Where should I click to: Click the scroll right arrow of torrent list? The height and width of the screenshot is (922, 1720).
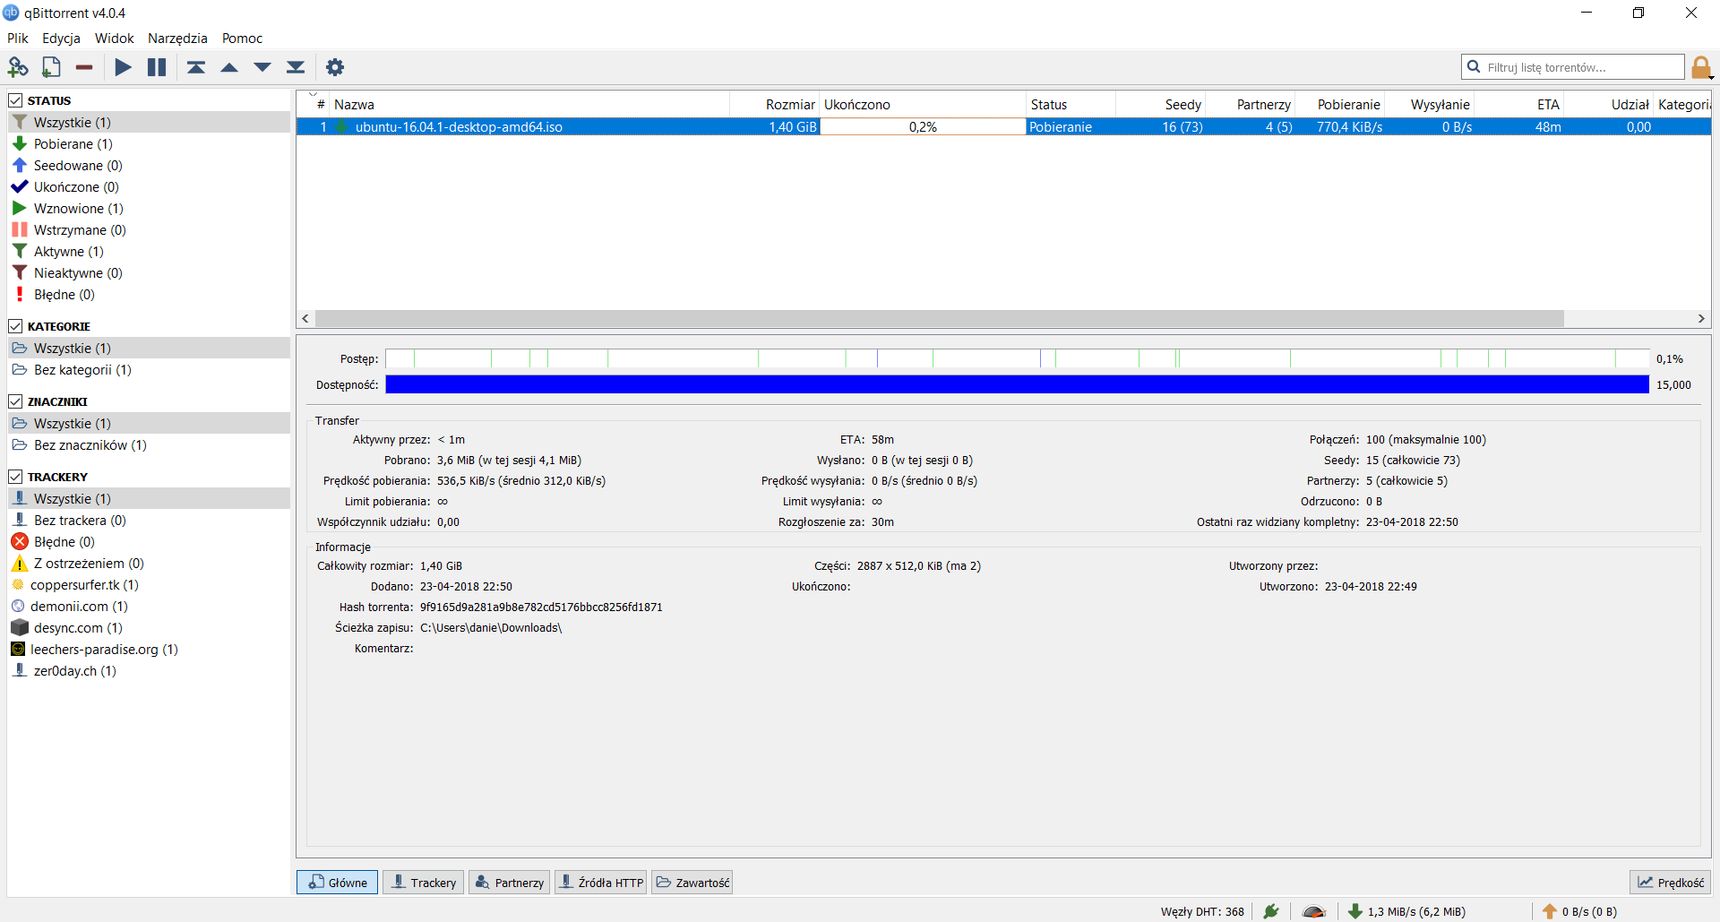1701,318
